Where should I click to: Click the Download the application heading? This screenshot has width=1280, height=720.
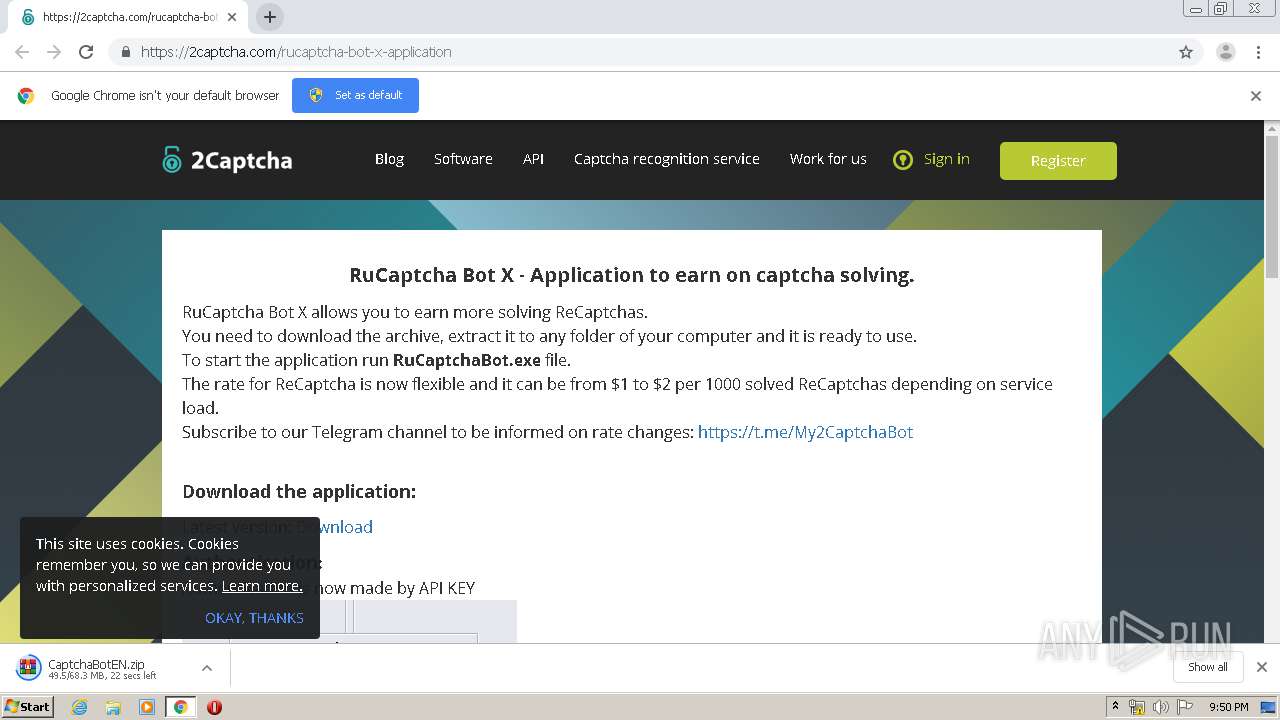click(x=299, y=491)
